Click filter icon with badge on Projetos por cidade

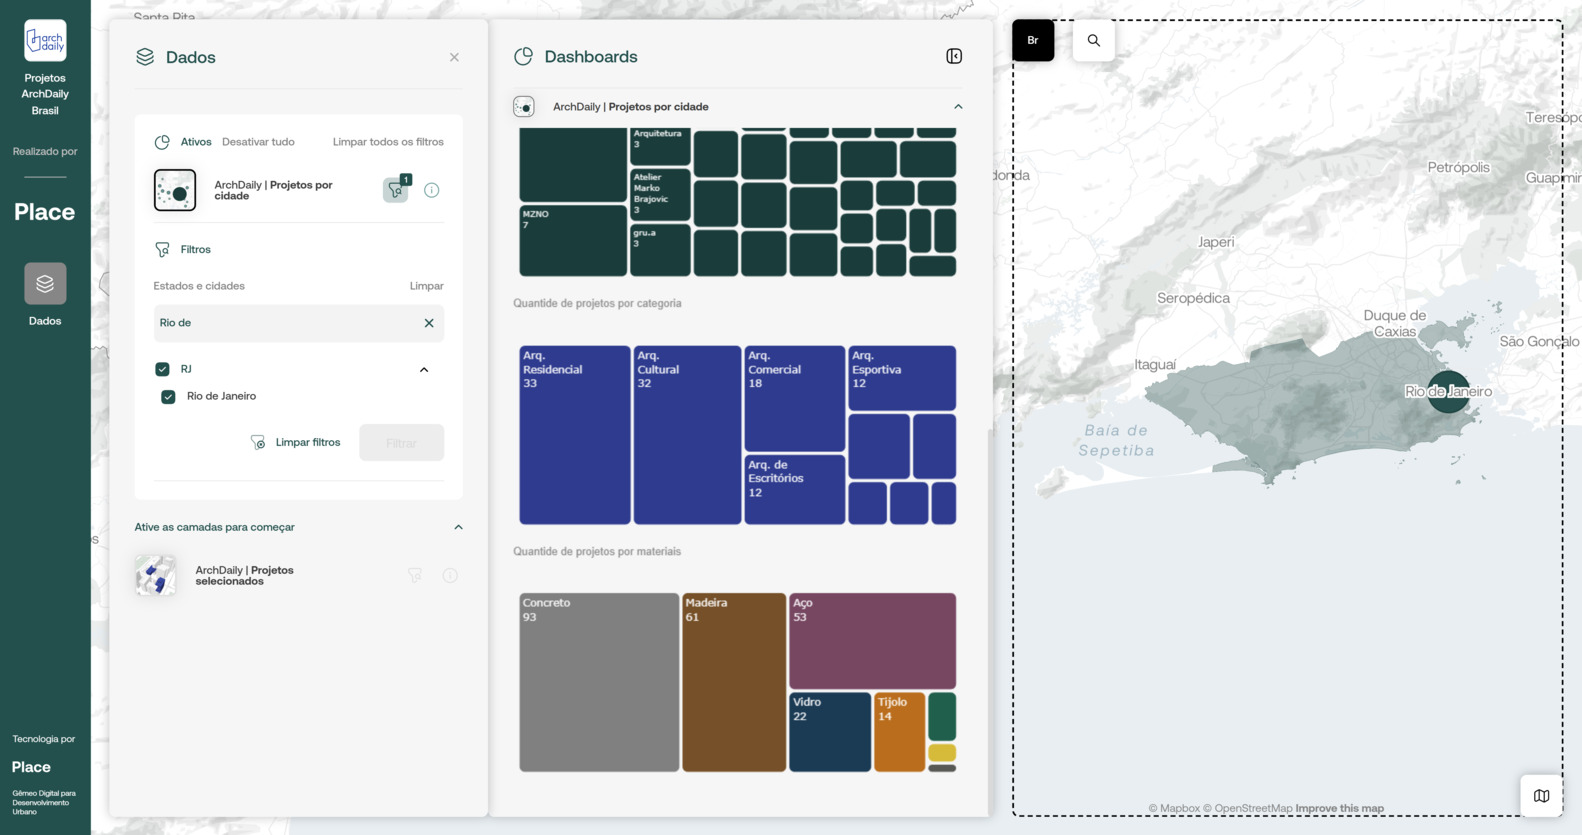click(396, 190)
